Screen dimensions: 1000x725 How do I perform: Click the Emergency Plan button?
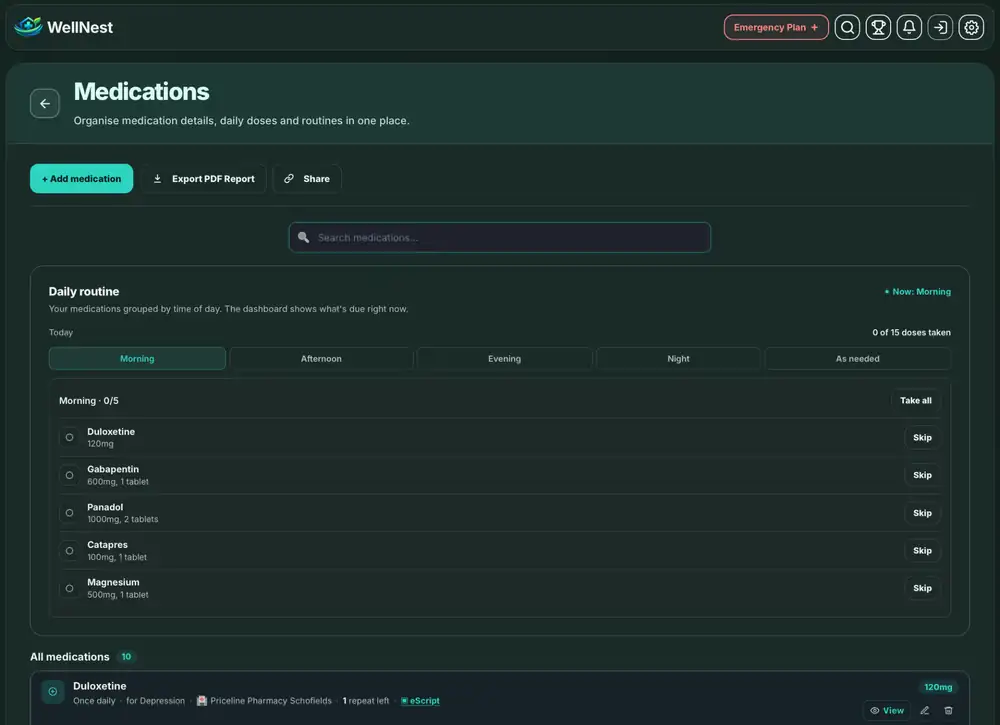(x=776, y=27)
